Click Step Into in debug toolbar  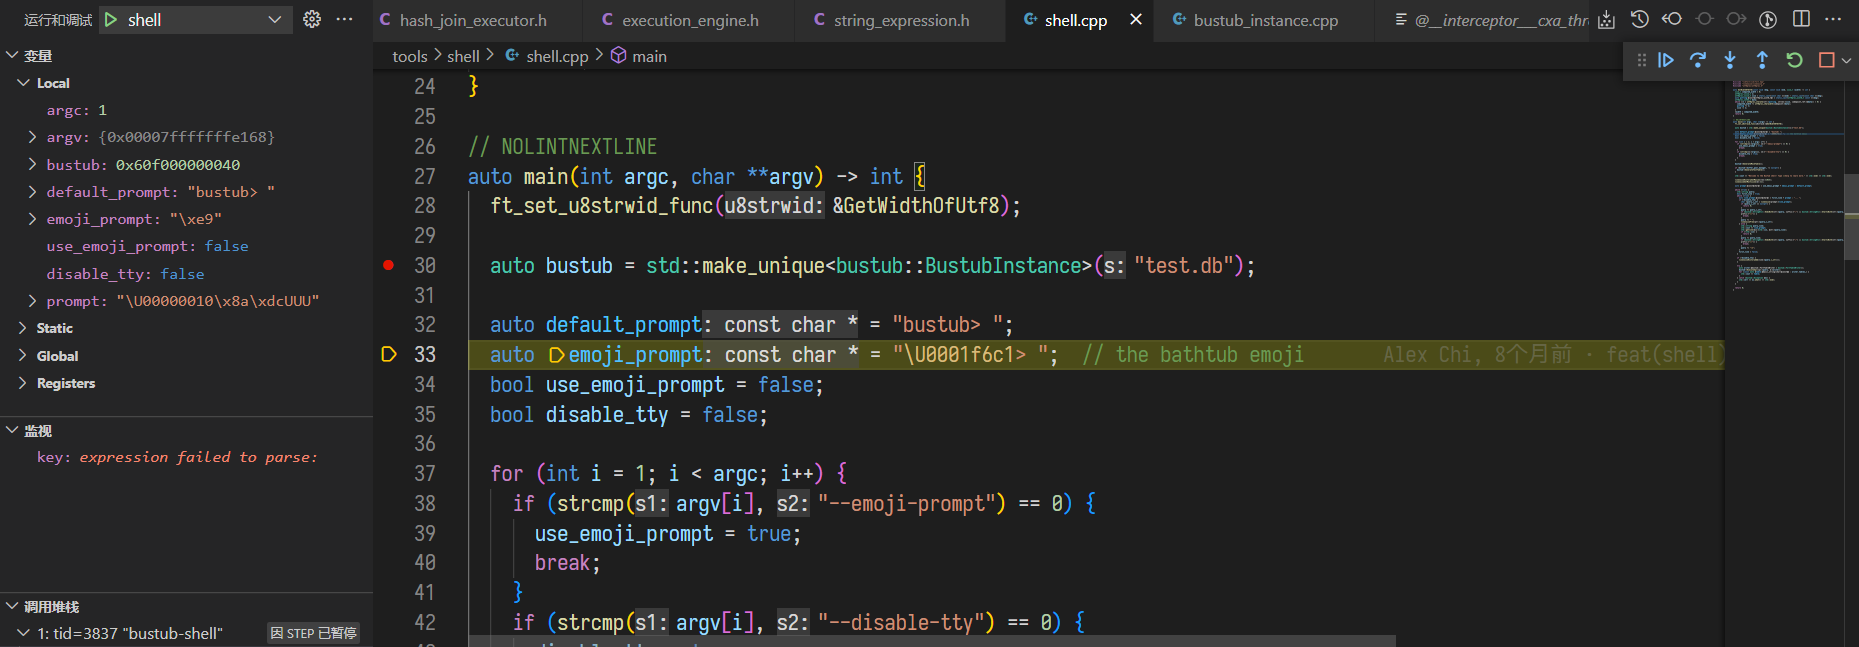[x=1730, y=60]
